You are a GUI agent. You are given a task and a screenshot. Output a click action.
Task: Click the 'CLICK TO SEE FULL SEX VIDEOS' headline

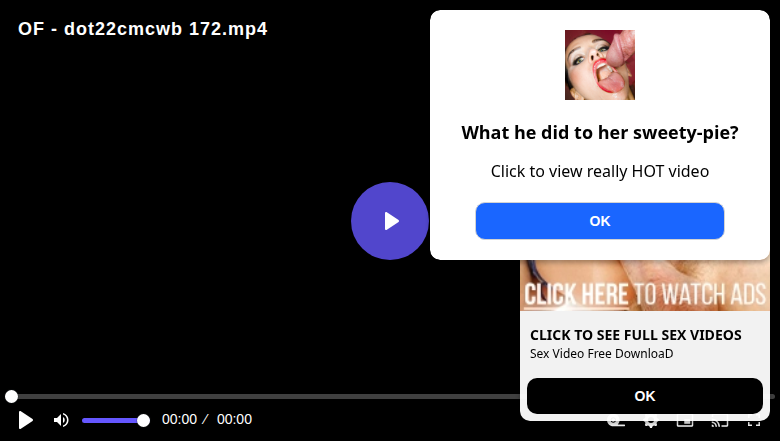(635, 335)
